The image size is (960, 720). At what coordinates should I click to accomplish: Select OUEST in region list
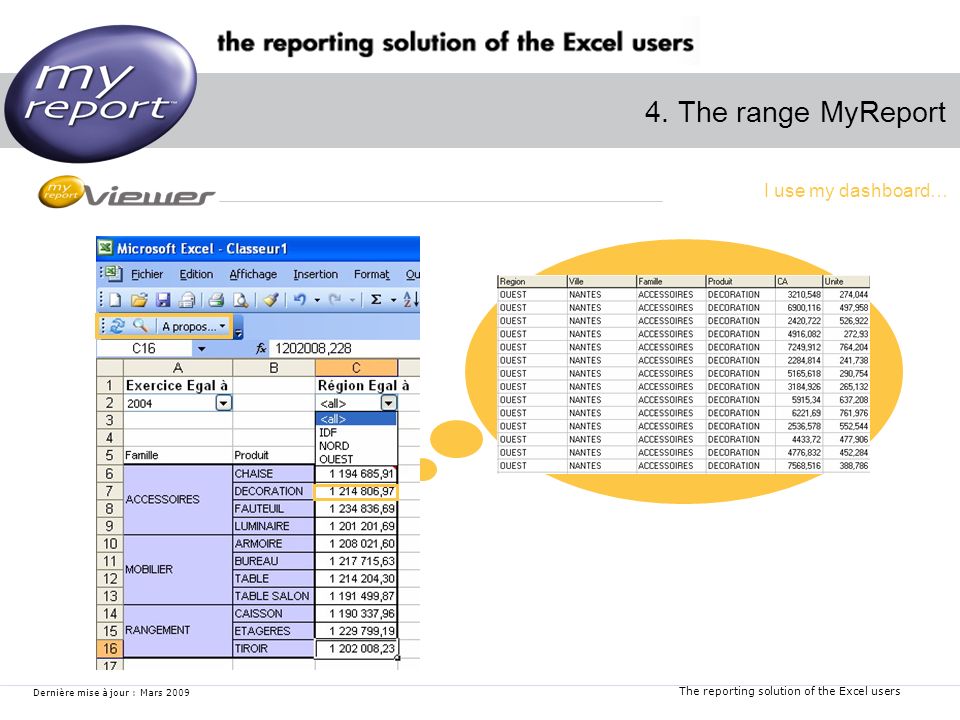(356, 459)
